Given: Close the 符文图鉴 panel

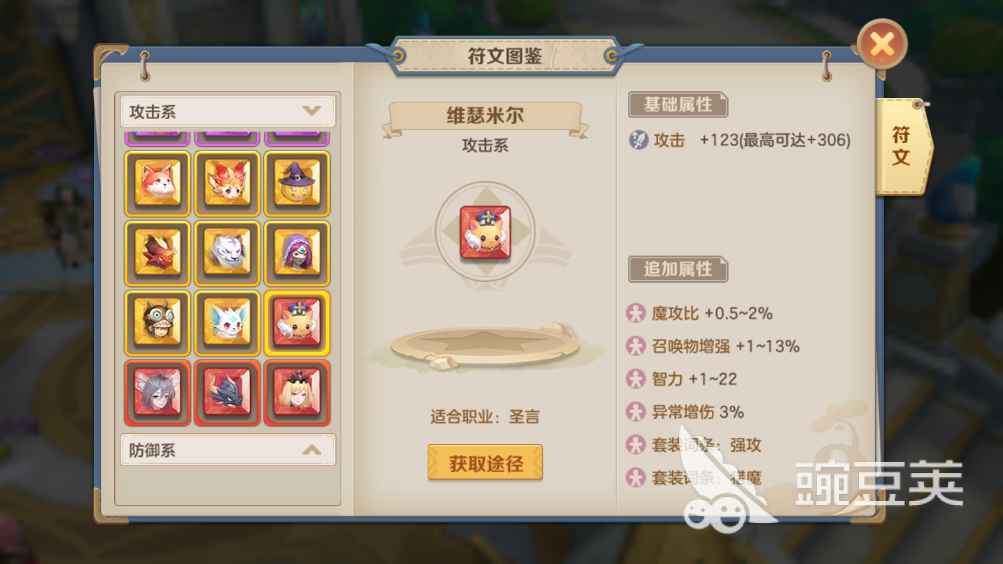Looking at the screenshot, I should click(882, 44).
